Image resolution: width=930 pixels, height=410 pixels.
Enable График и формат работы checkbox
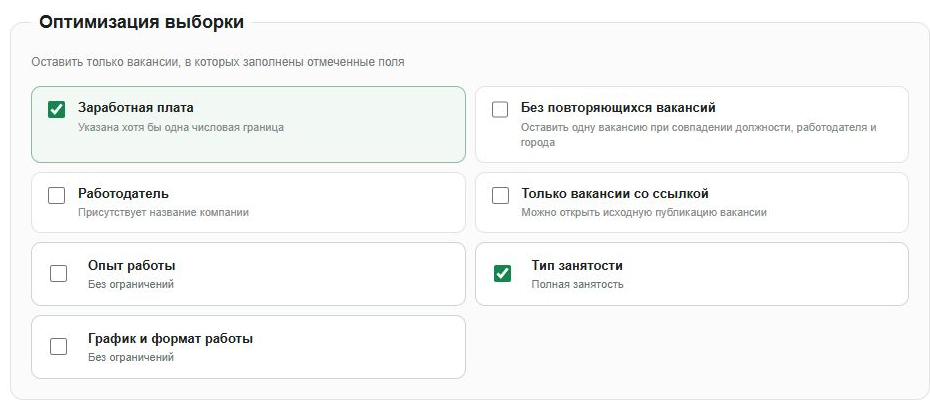[x=59, y=347]
